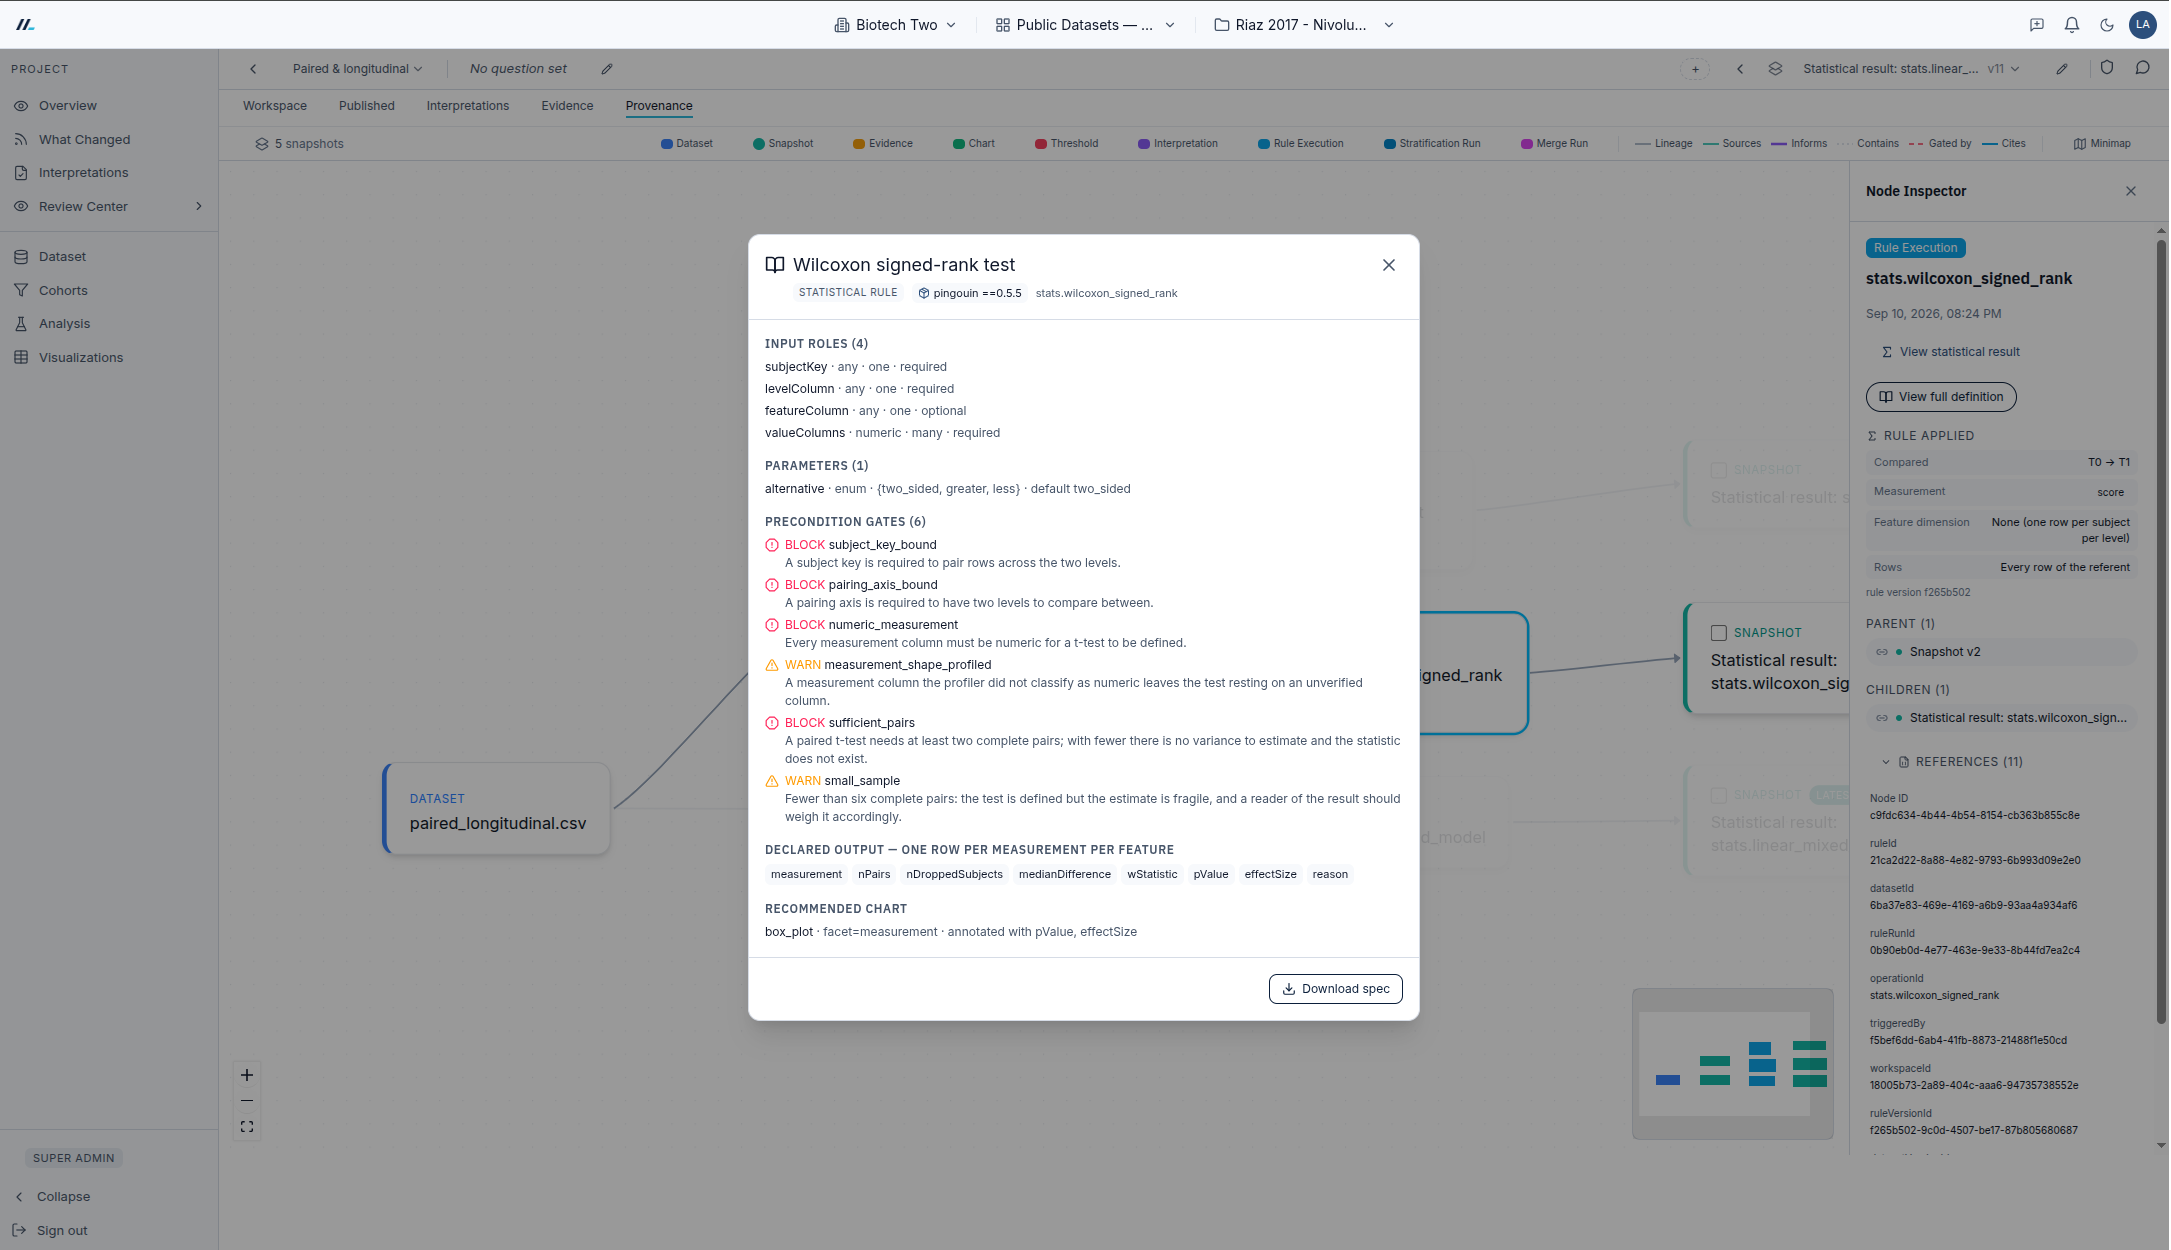Open View statistical result link
Viewport: 2171px width, 1250px height.
coord(1950,352)
